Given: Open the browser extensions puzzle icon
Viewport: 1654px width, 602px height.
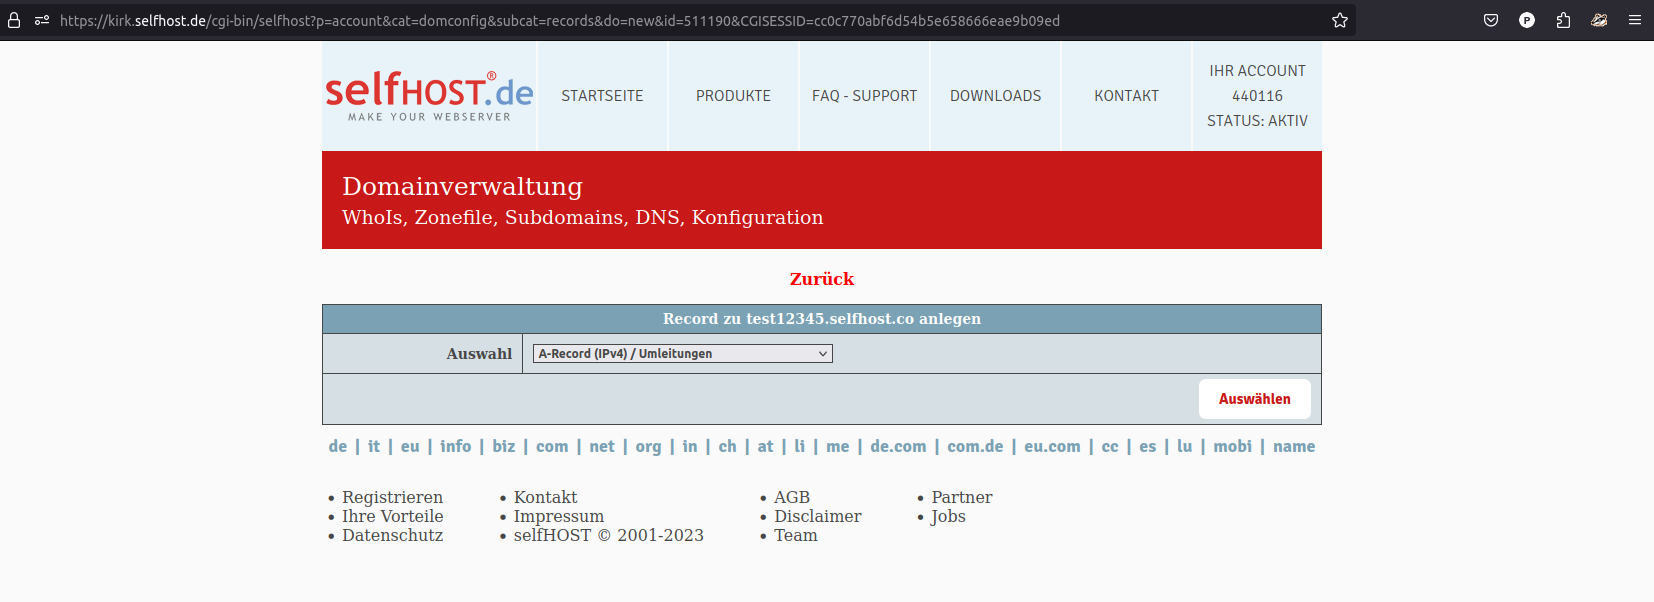Looking at the screenshot, I should coord(1563,20).
